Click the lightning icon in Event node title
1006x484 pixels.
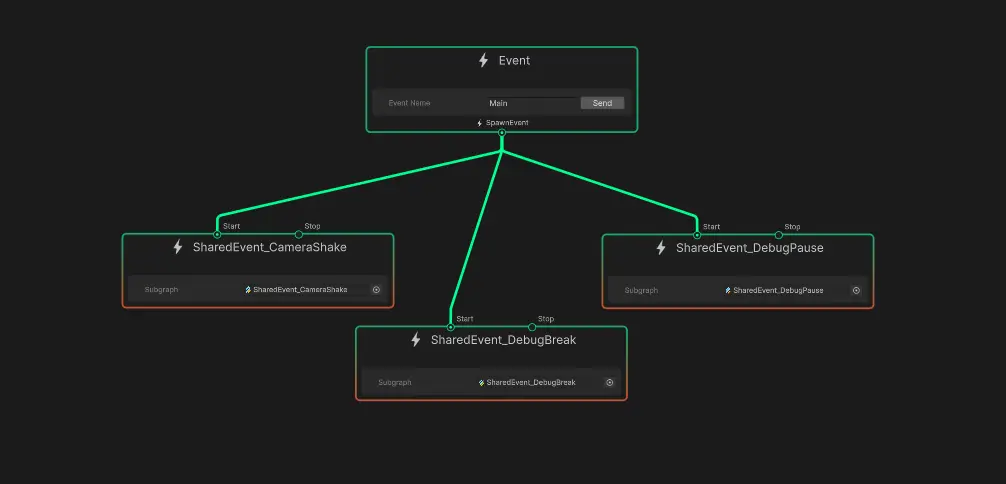pos(484,61)
